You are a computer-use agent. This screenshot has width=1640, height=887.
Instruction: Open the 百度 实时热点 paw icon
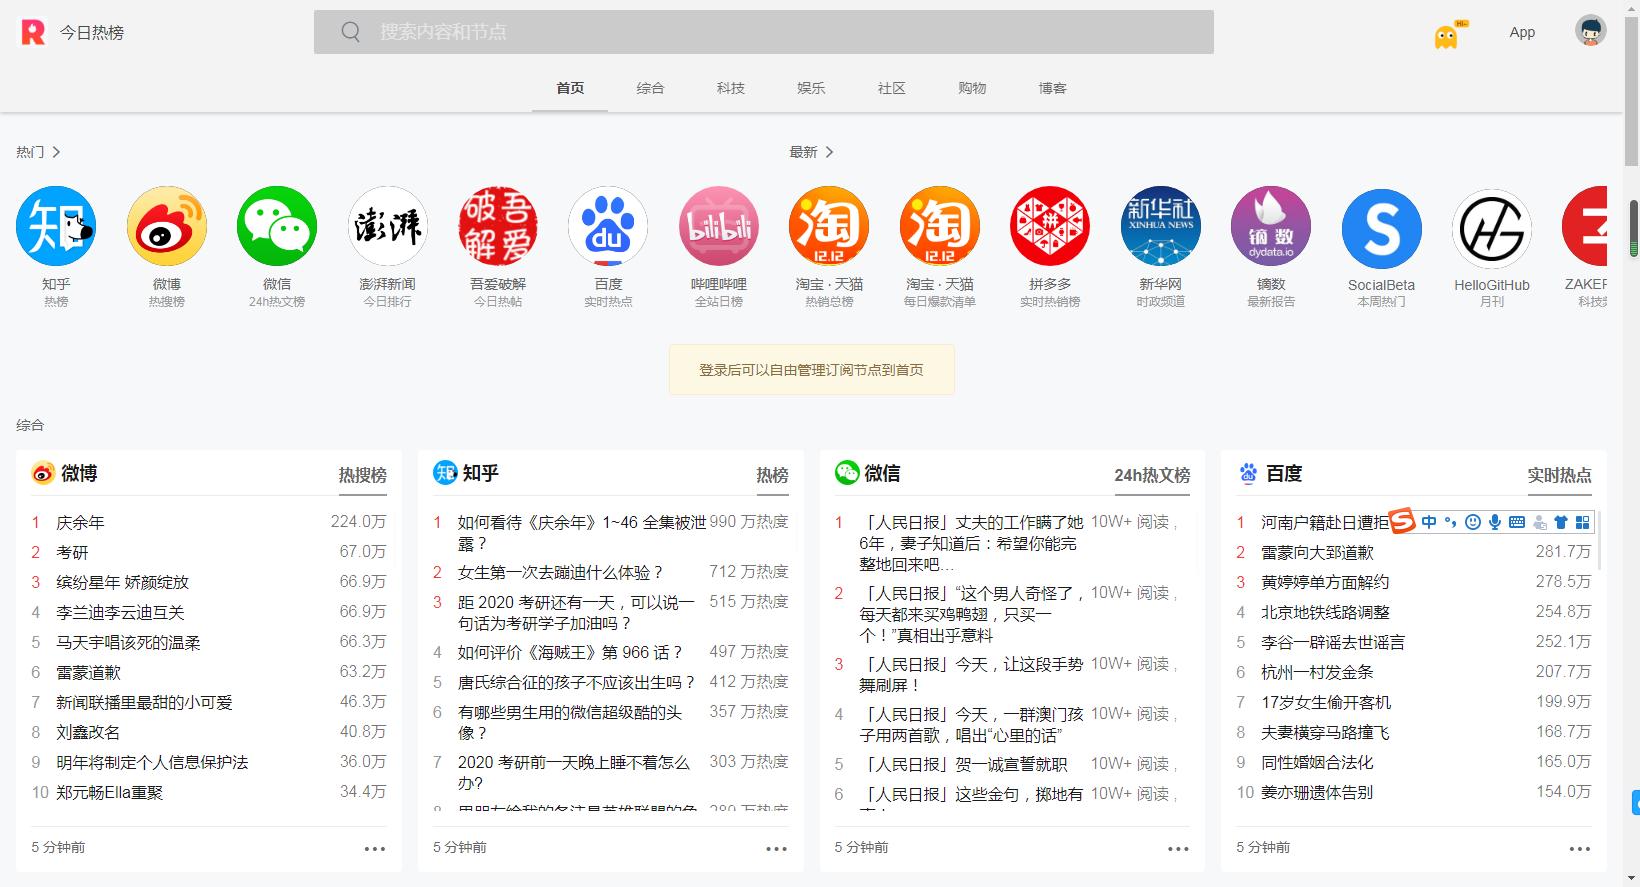(x=608, y=226)
